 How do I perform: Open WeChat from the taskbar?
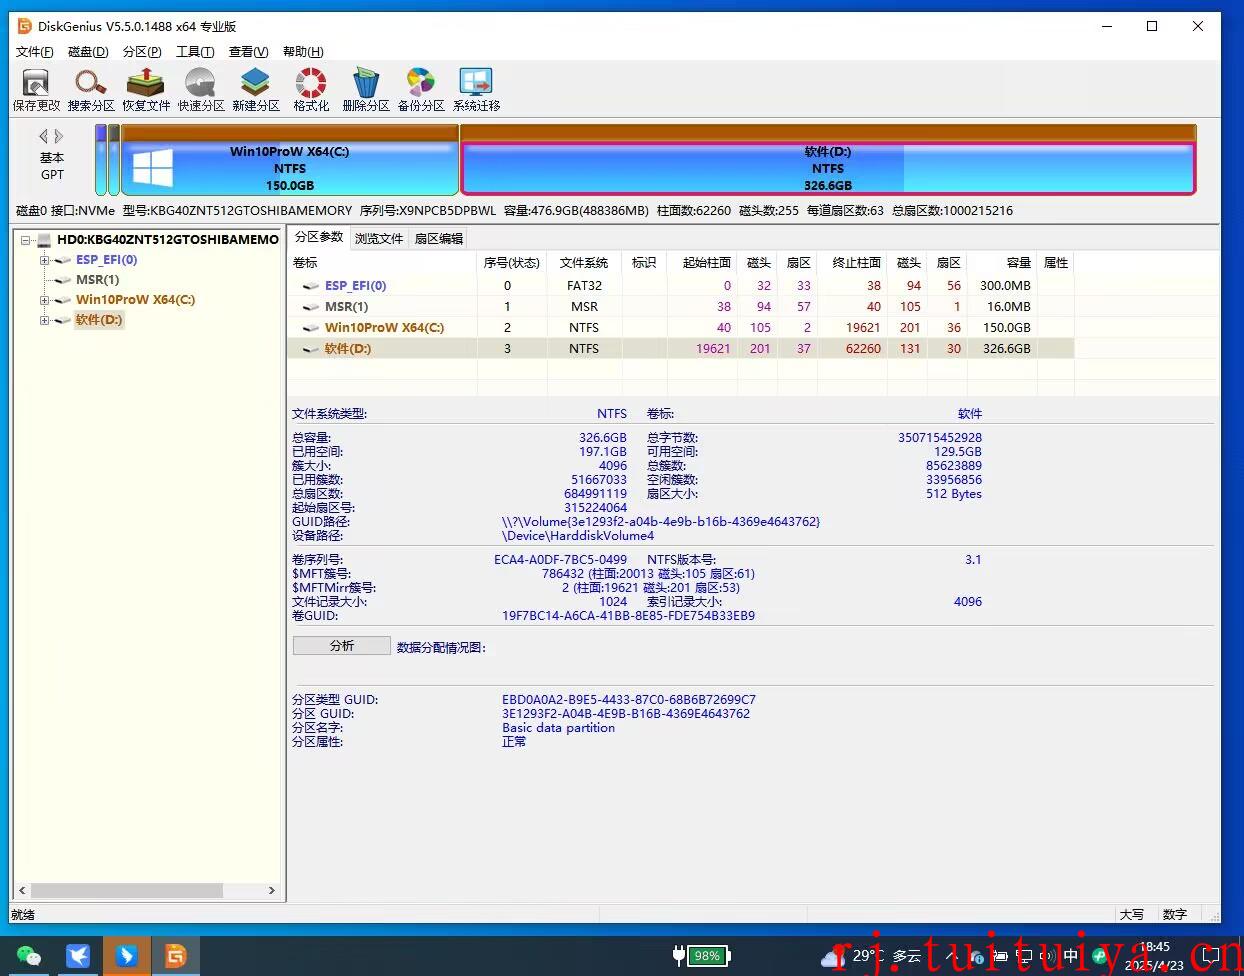29,957
